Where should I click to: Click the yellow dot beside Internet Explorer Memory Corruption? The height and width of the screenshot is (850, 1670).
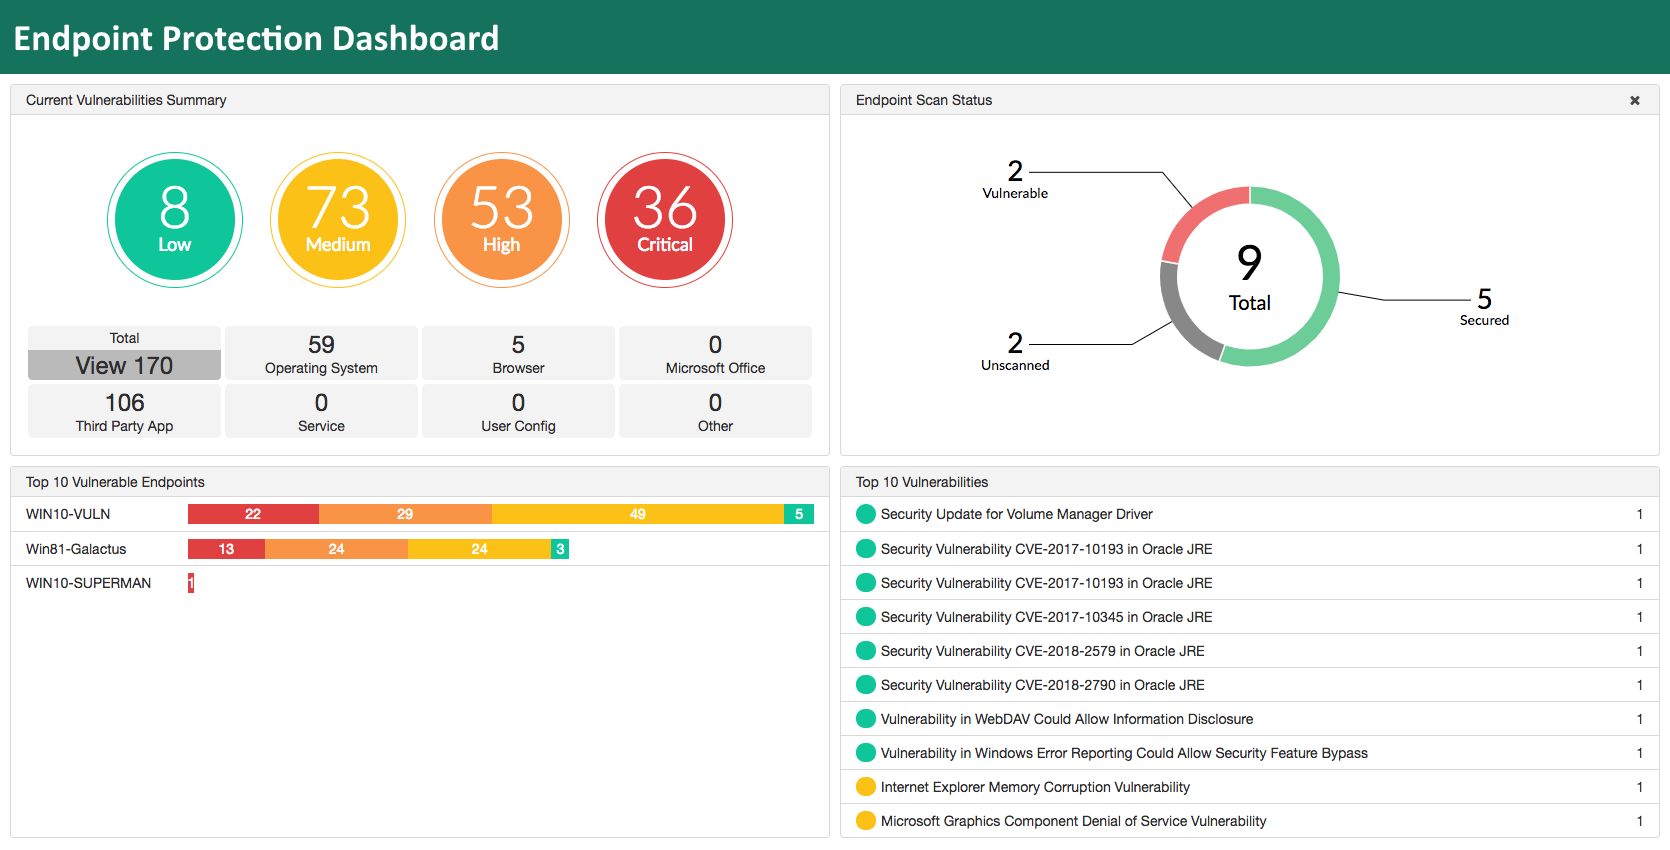866,787
